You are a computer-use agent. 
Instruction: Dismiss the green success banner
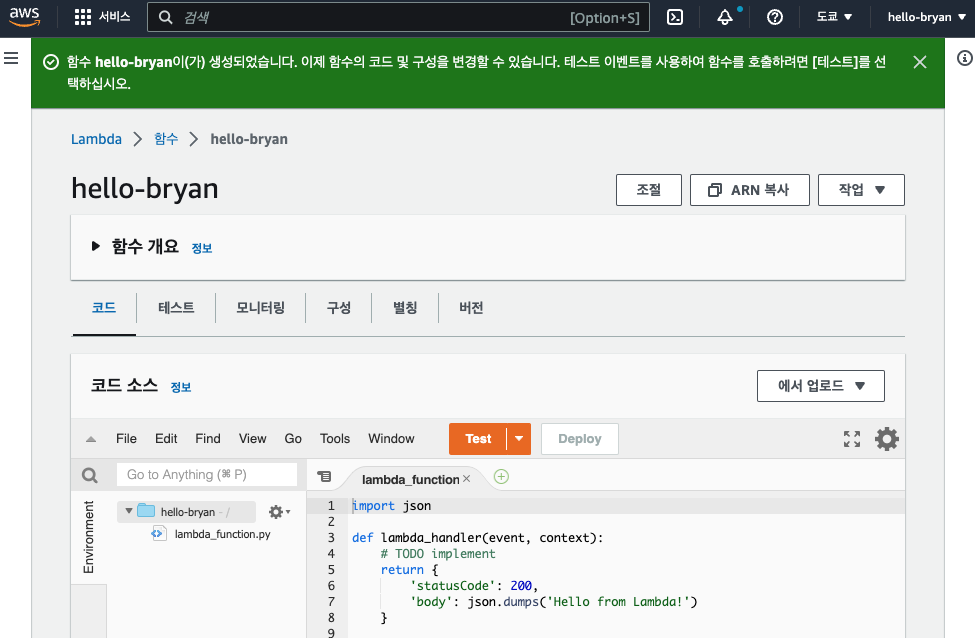click(x=920, y=62)
